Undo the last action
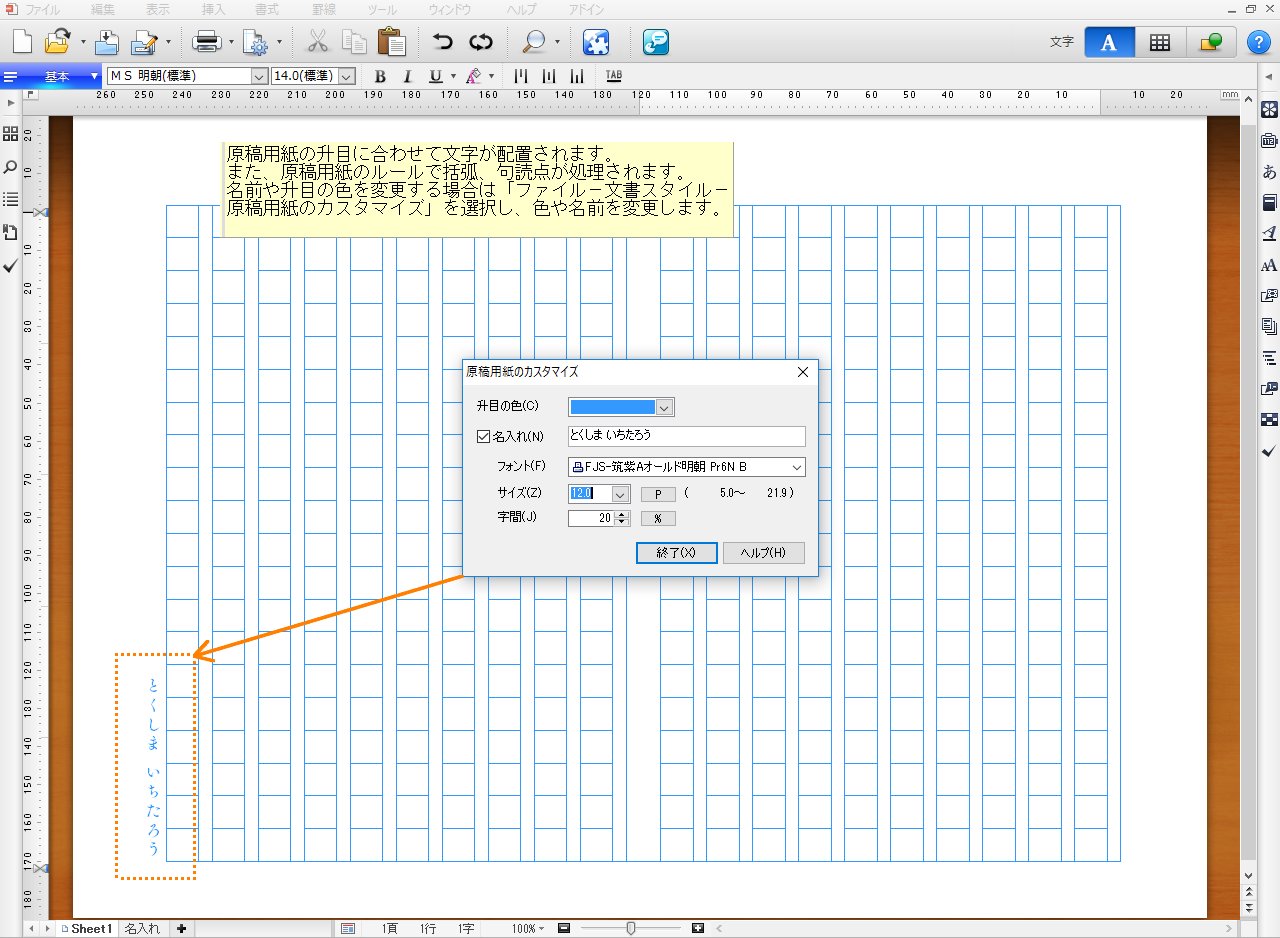 443,42
